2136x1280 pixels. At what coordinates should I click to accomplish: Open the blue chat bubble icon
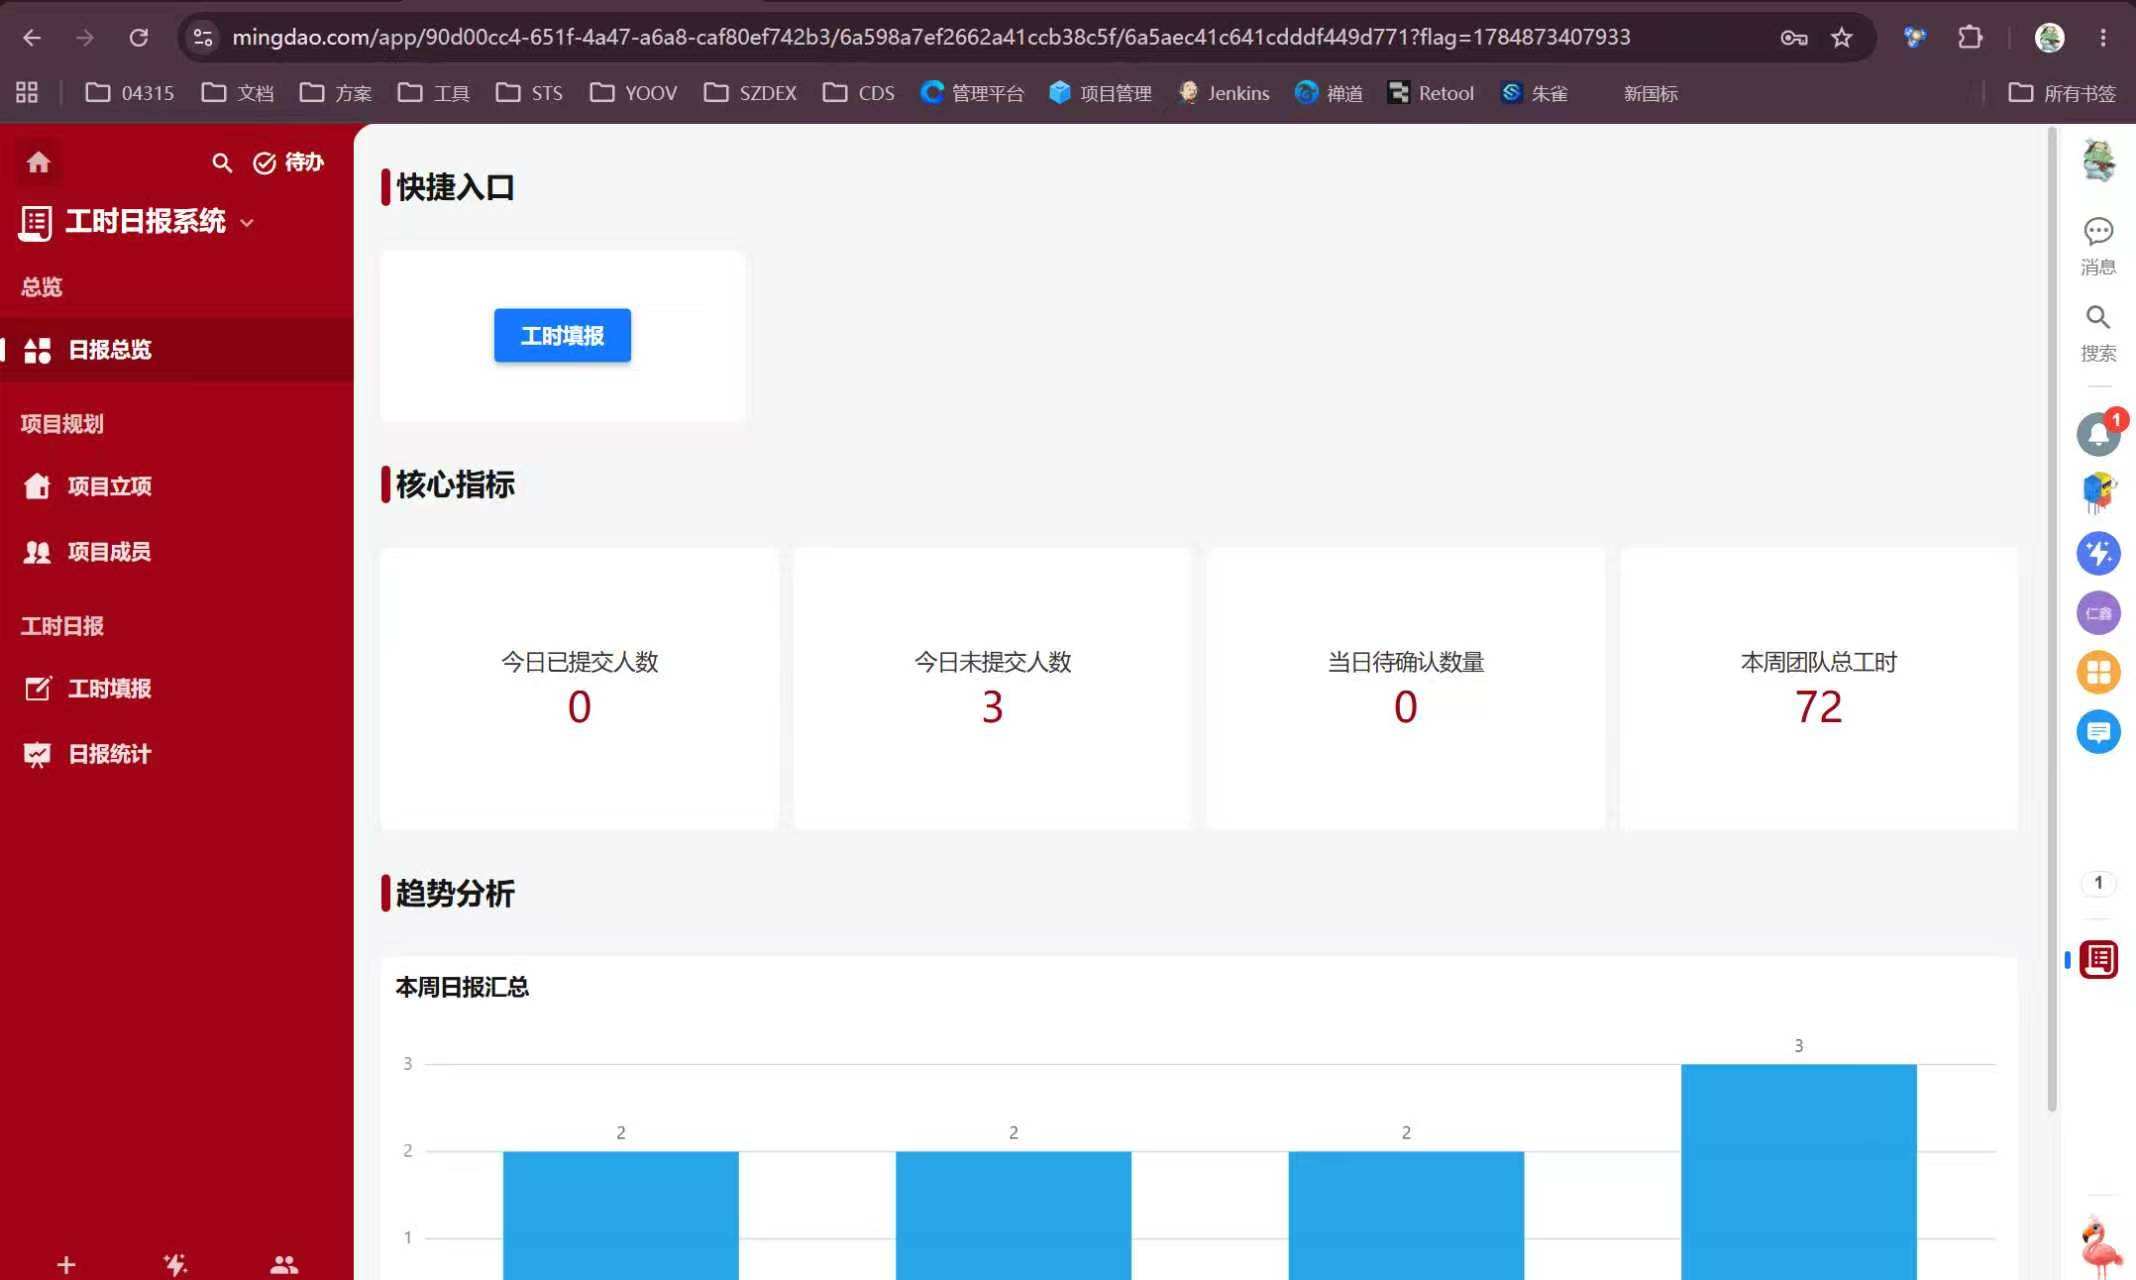click(2098, 732)
